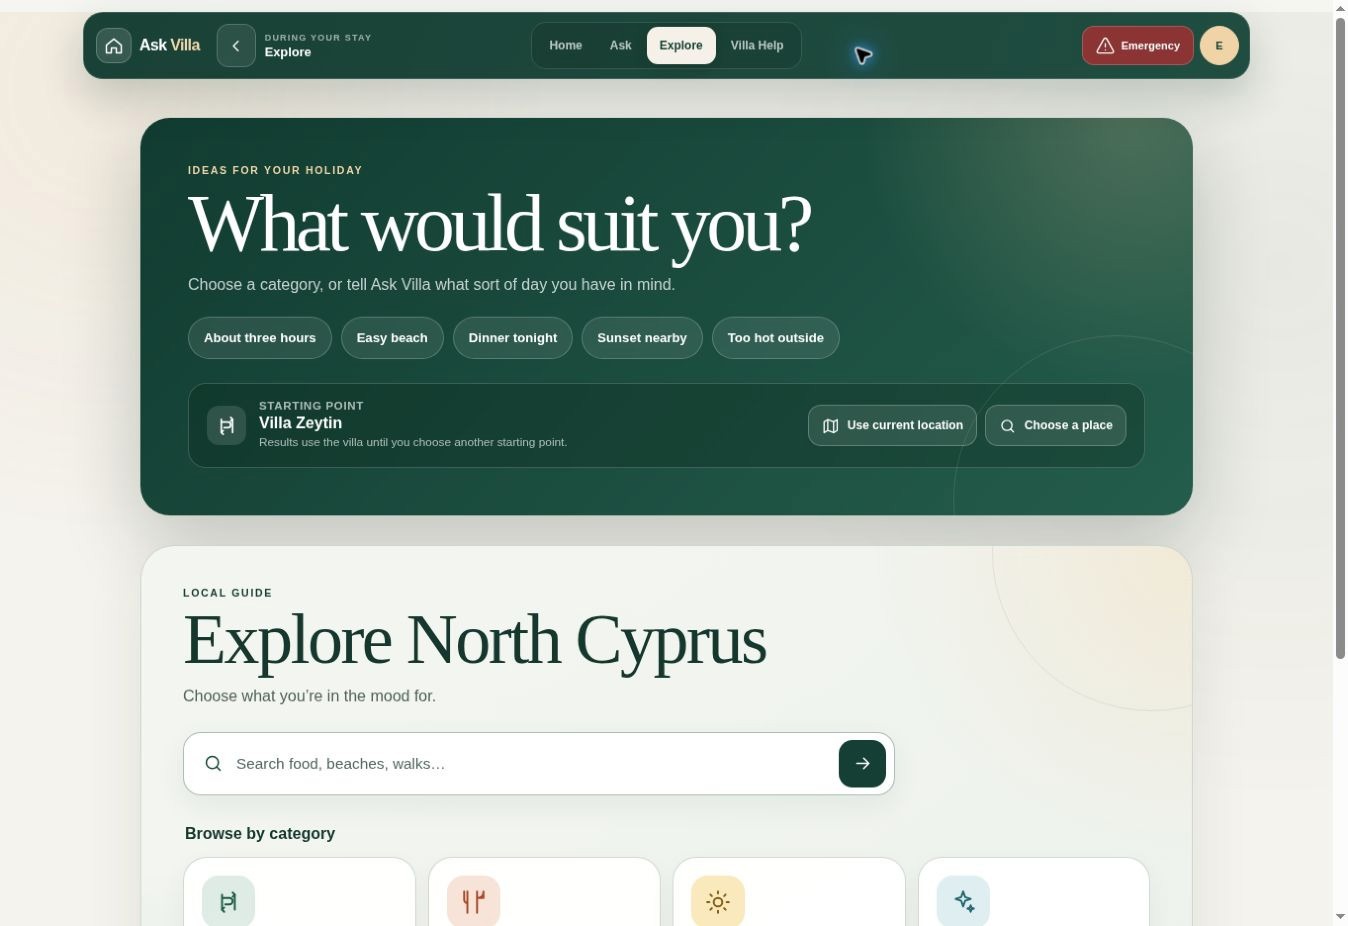Image resolution: width=1348 pixels, height=926 pixels.
Task: Click the page vertical scrollbar thumb
Action: coord(1340,338)
